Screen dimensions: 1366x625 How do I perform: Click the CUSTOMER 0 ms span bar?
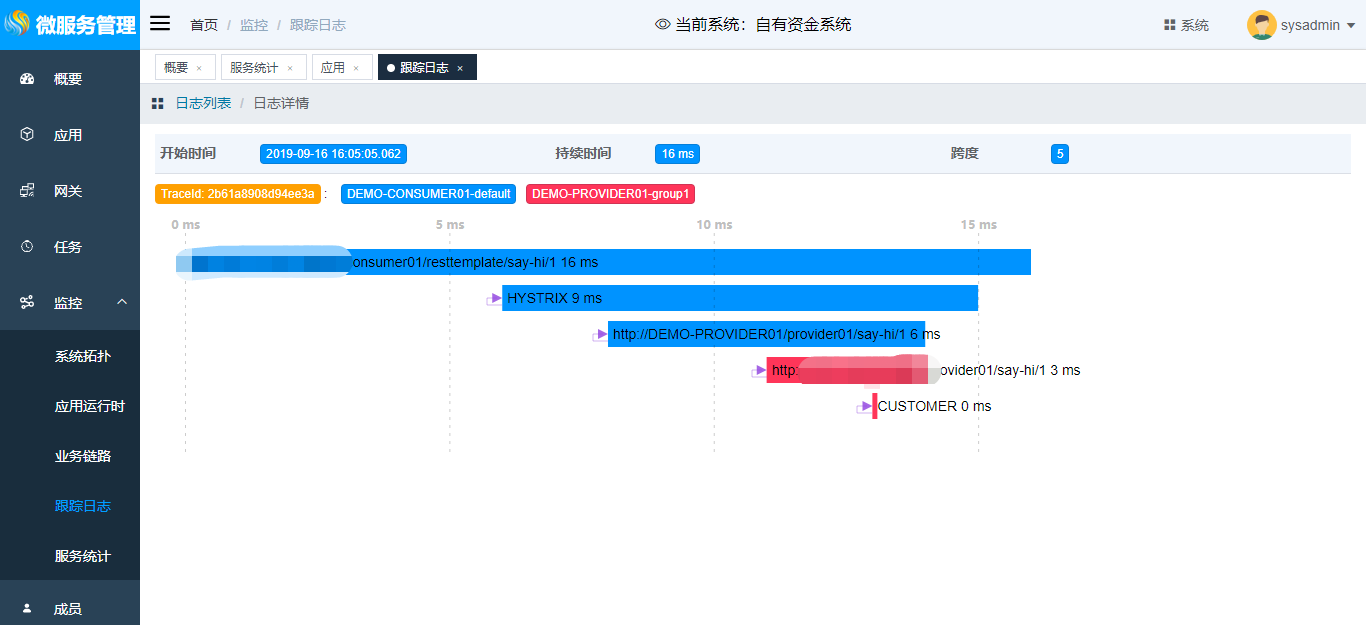click(x=875, y=406)
